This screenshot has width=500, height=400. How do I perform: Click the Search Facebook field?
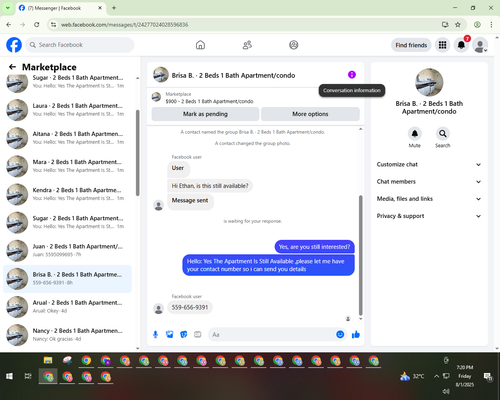pos(80,45)
